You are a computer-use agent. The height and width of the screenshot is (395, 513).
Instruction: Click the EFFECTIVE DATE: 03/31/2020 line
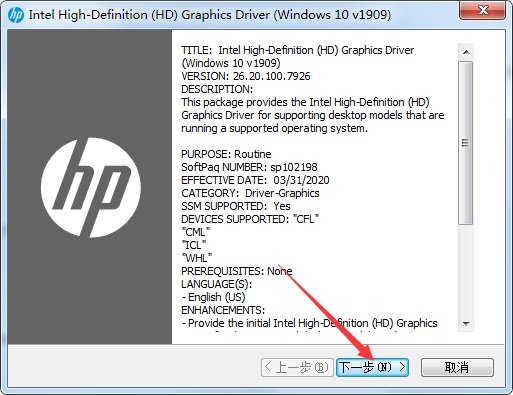tap(255, 180)
